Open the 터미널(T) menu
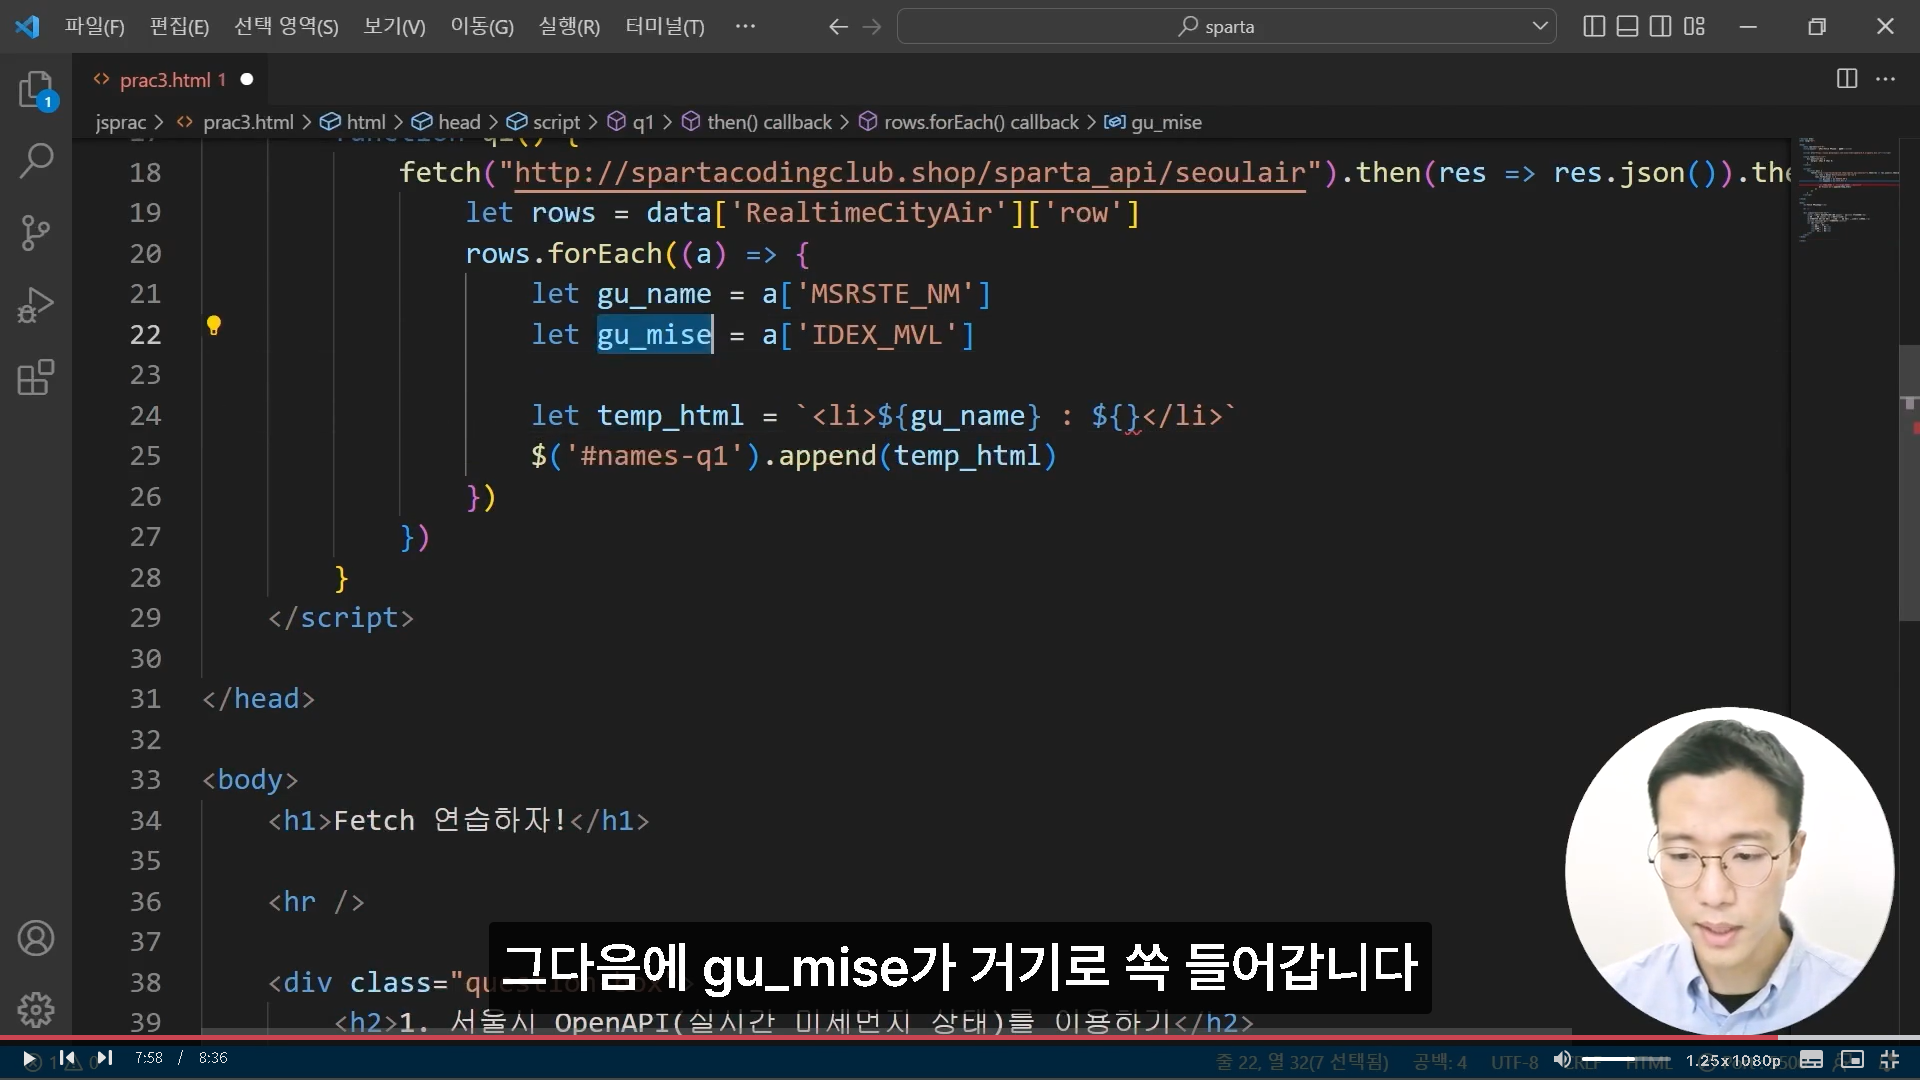The width and height of the screenshot is (1920, 1080). [665, 27]
